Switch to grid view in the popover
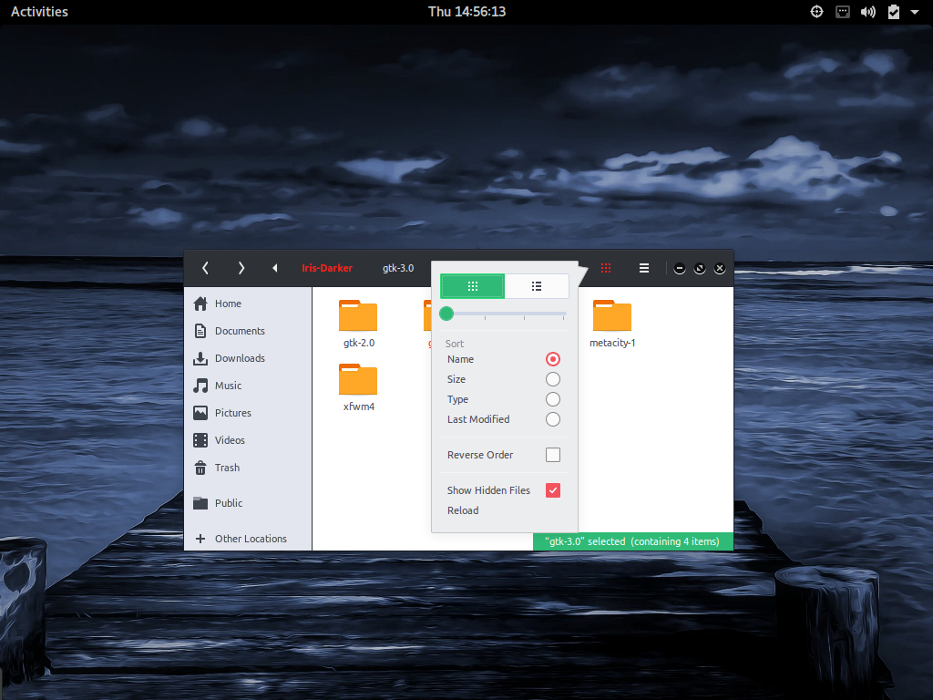Viewport: 933px width, 700px height. coord(472,286)
